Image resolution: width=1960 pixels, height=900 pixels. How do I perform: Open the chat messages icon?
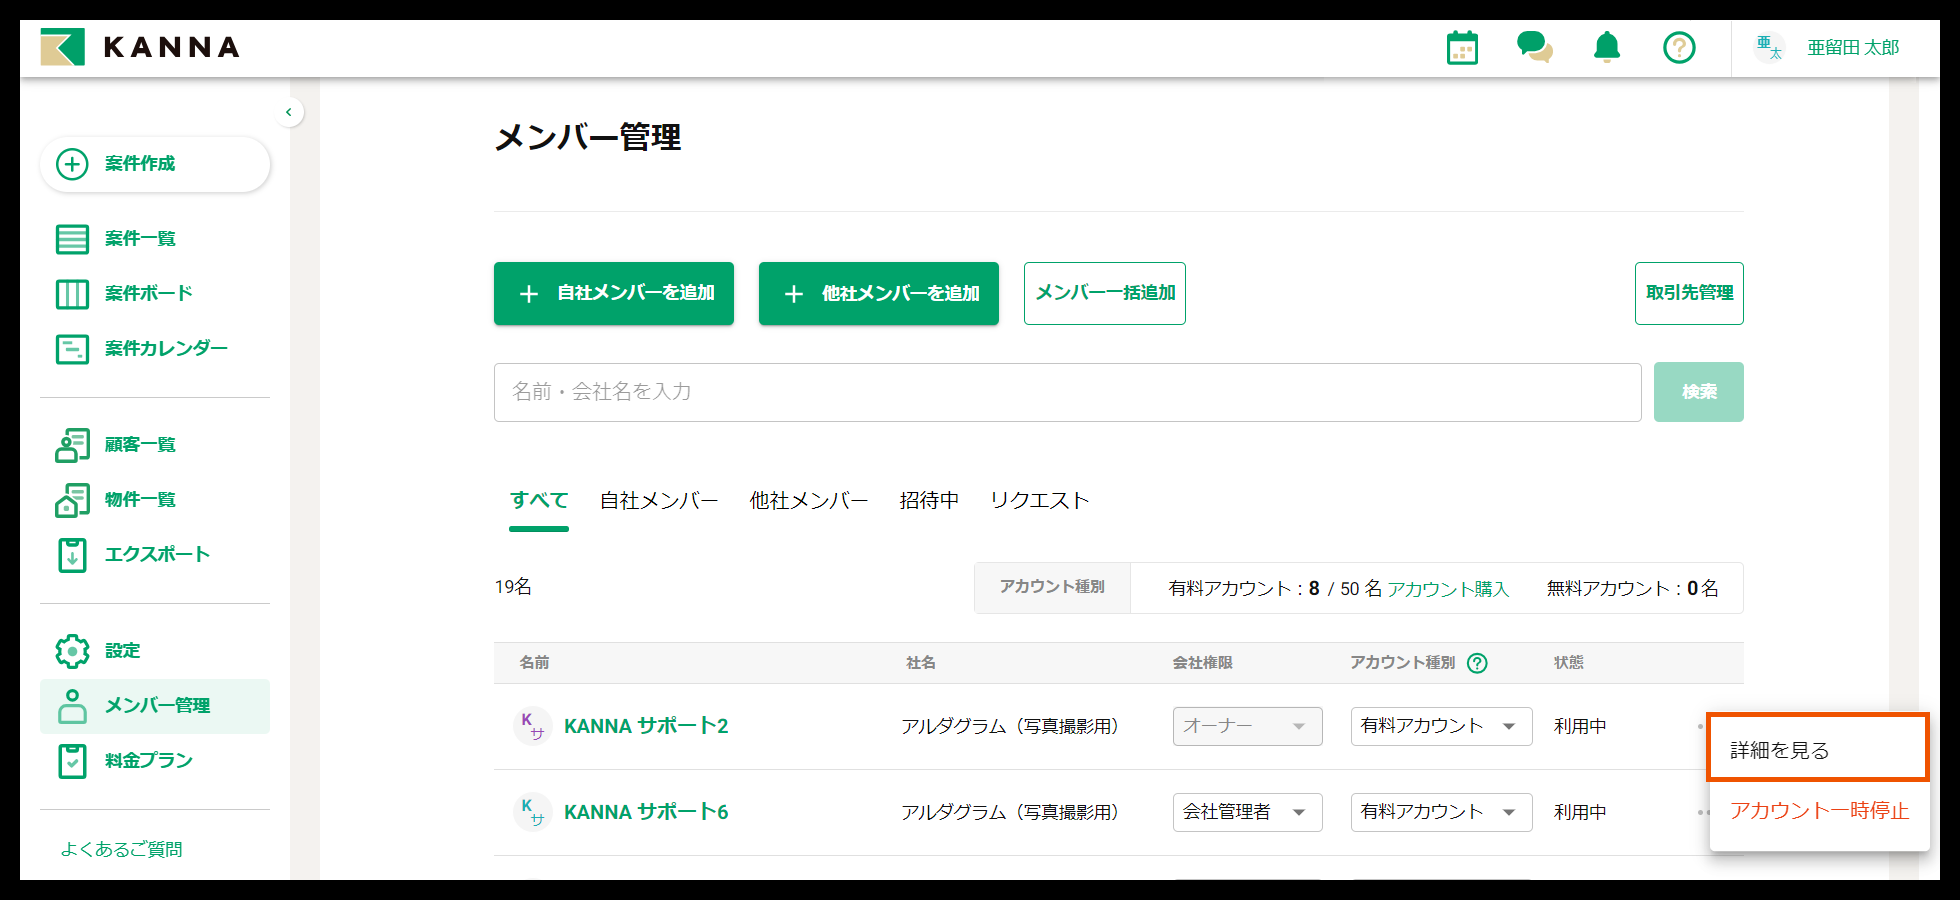coord(1534,47)
